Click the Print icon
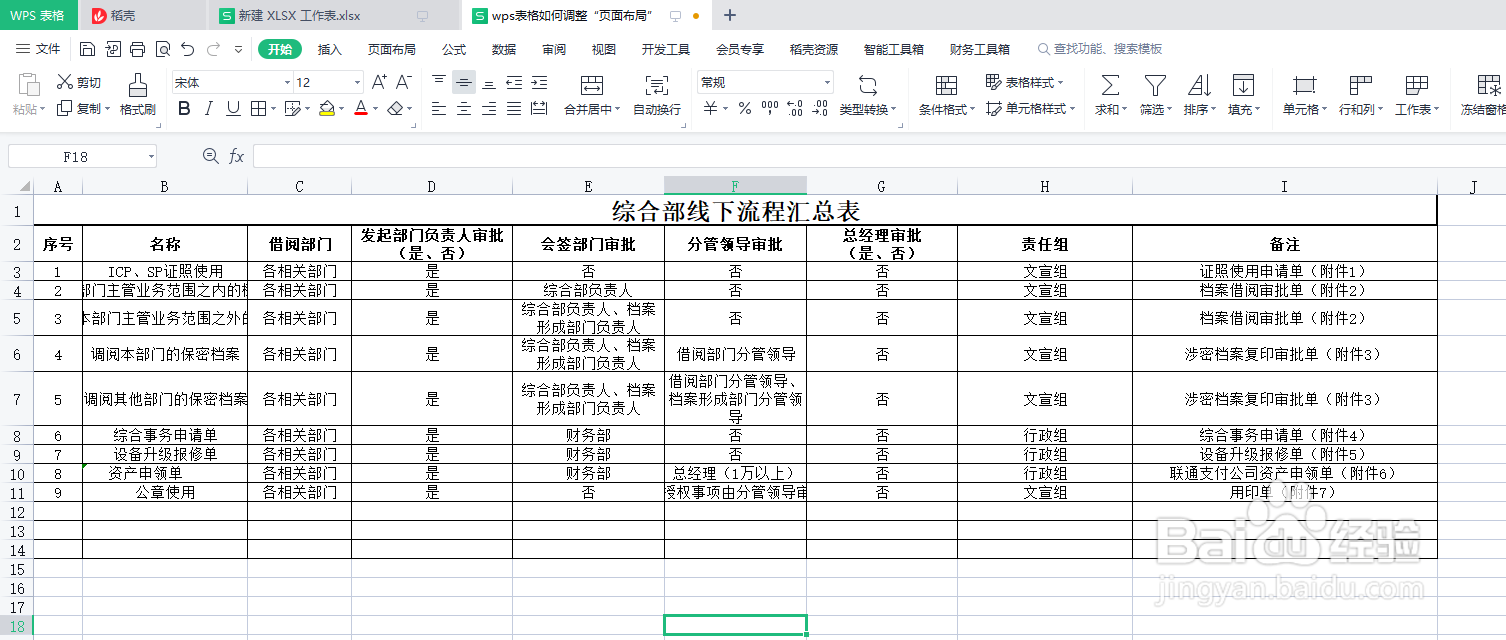 (x=137, y=49)
